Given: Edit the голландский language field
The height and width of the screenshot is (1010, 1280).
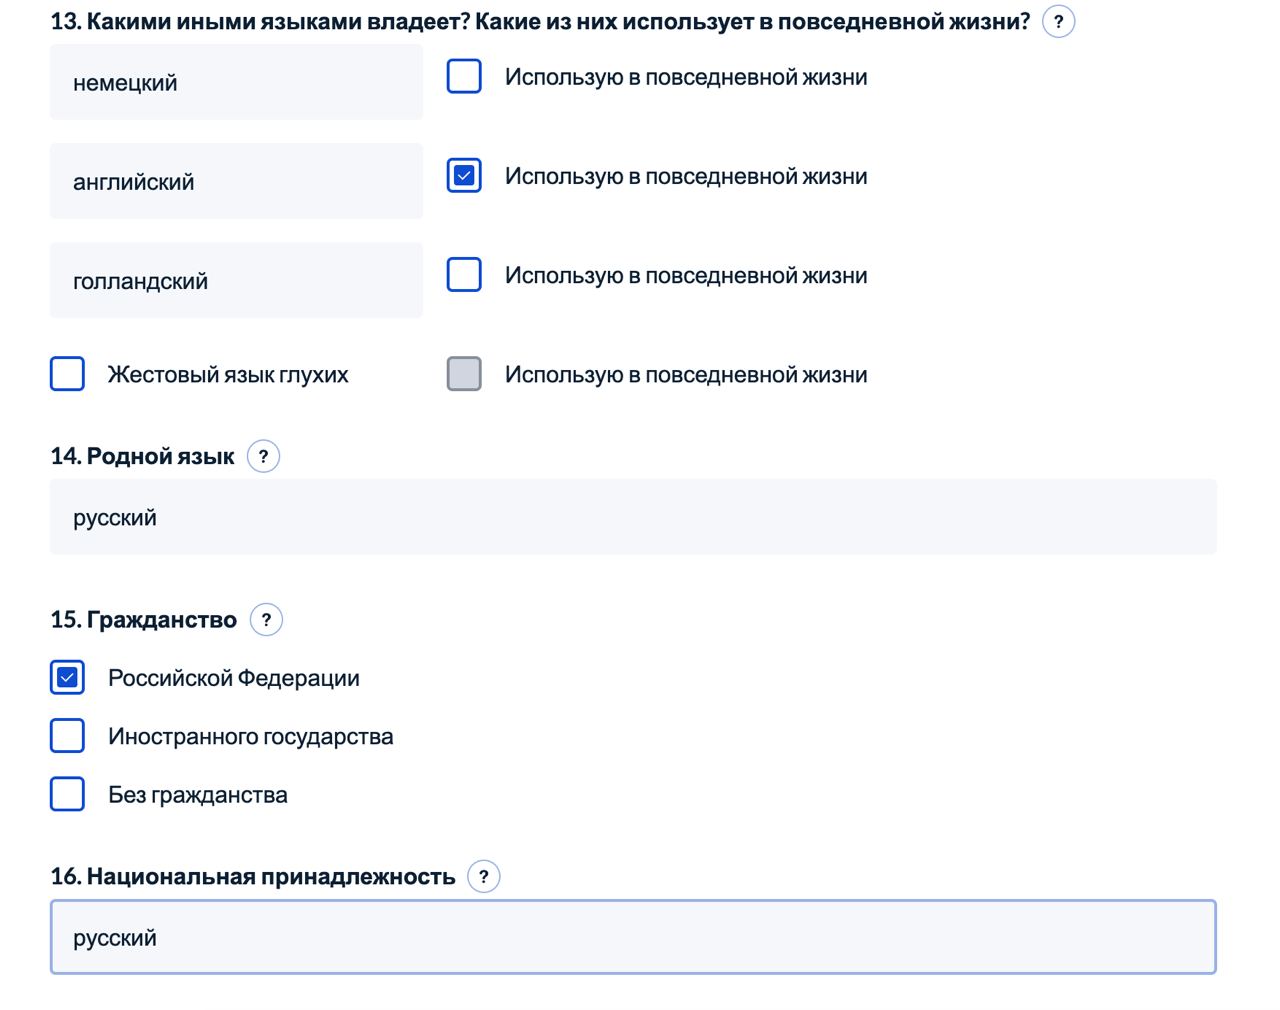Looking at the screenshot, I should 236,280.
